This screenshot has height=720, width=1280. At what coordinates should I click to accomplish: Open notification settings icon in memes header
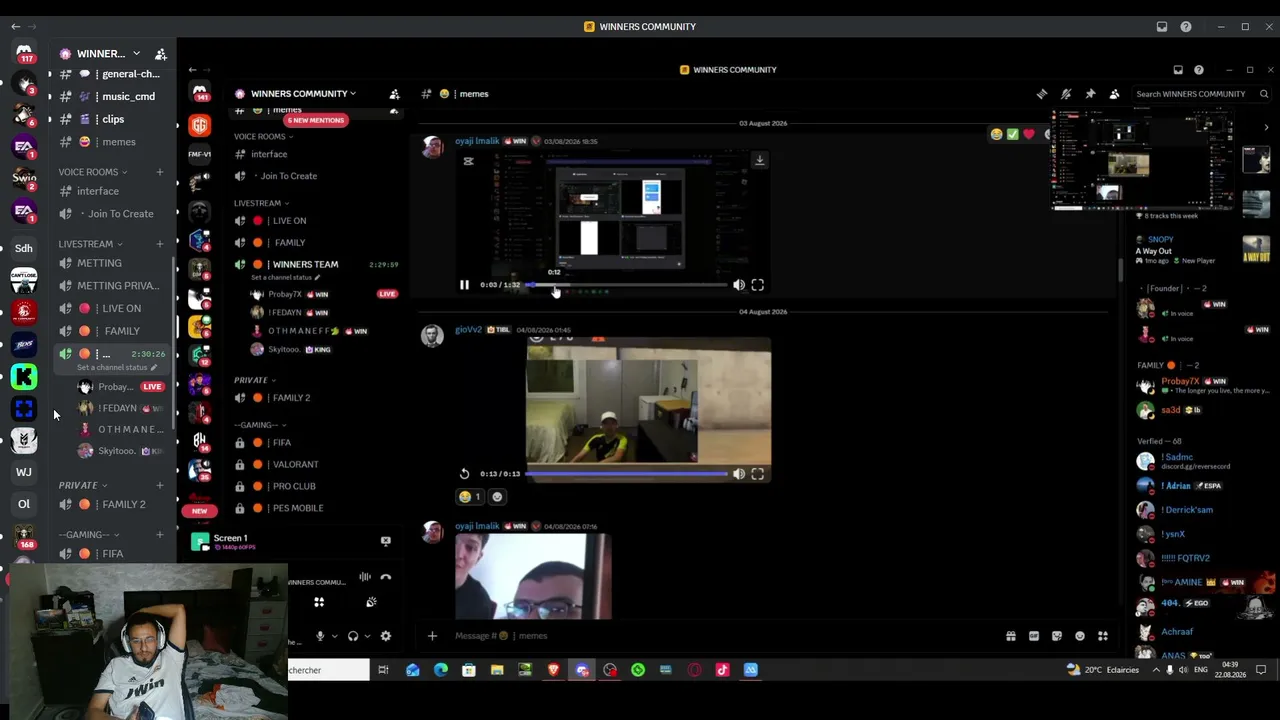1066,94
